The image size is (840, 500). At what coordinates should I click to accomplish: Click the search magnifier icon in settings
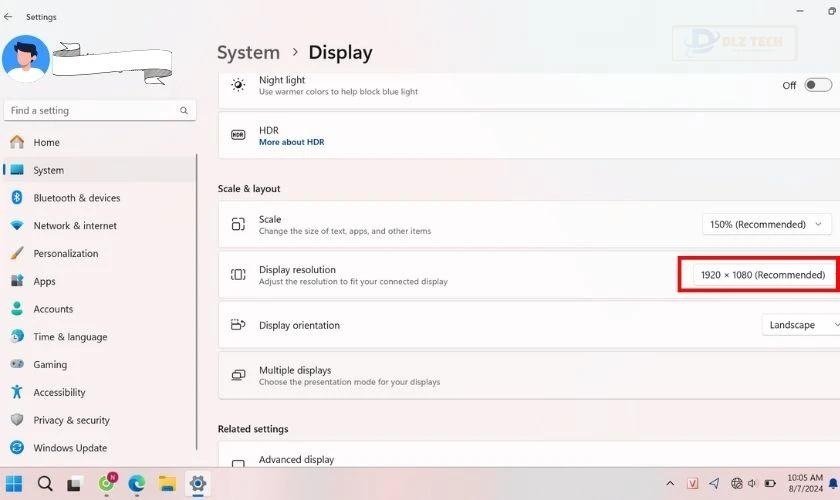184,110
